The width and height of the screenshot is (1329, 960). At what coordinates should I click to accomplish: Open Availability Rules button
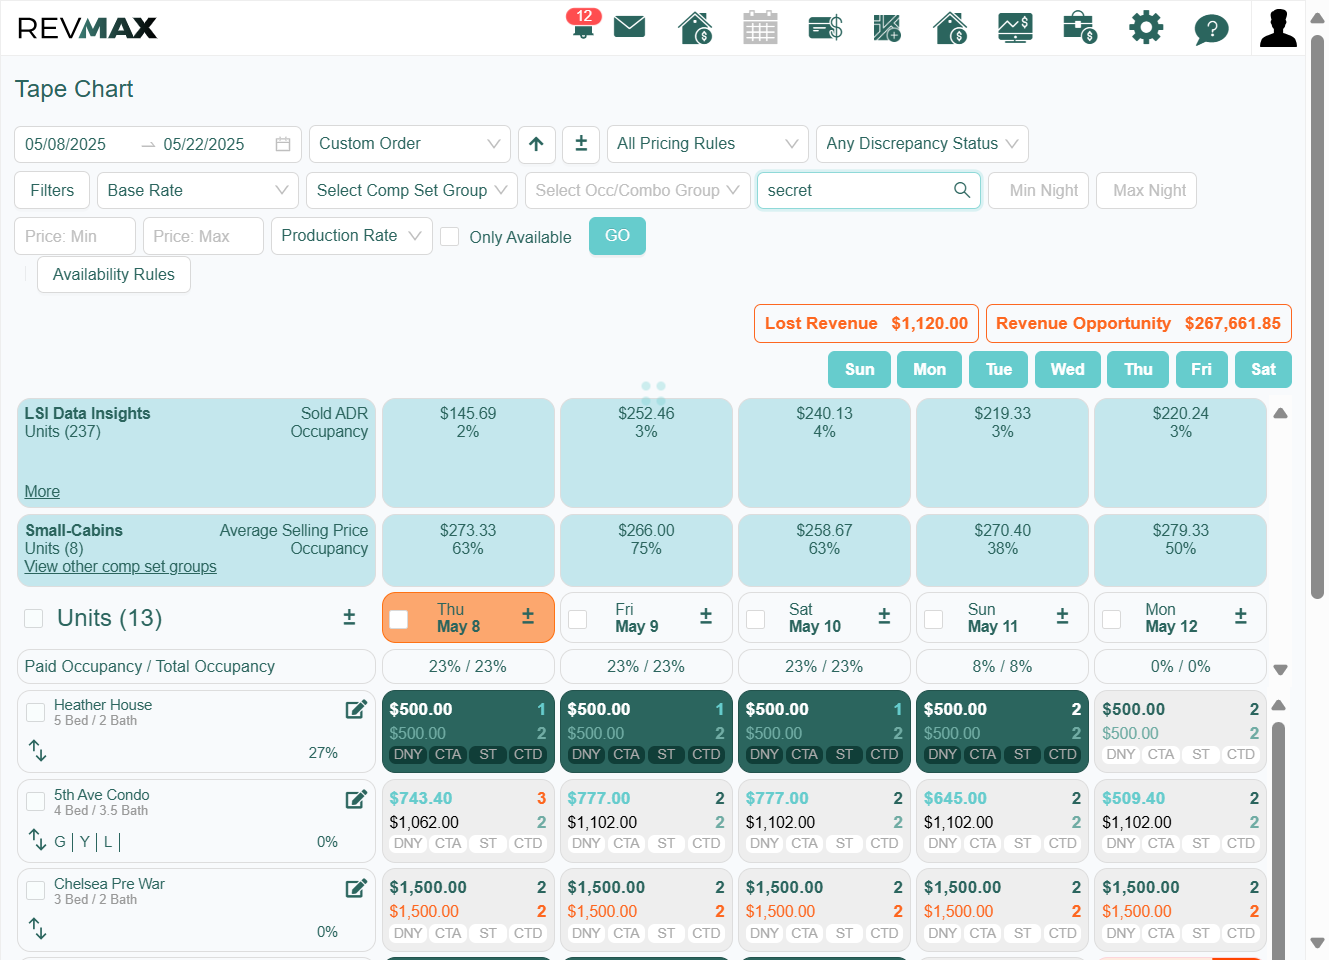(x=114, y=274)
